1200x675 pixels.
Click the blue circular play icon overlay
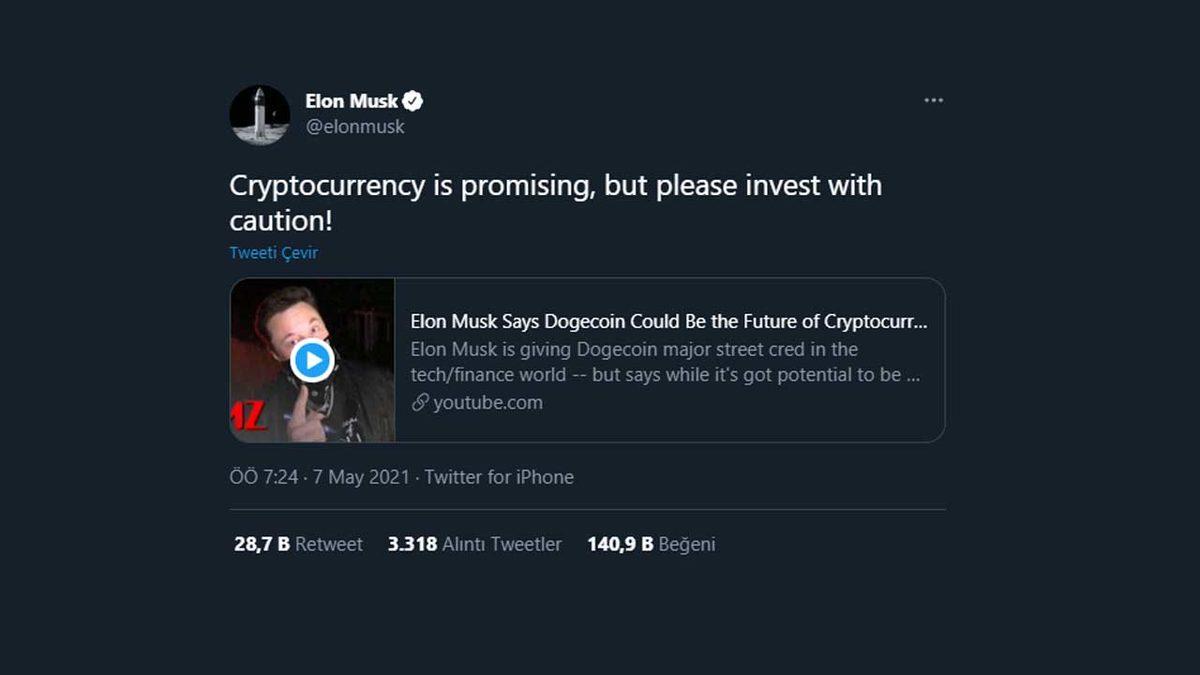(x=313, y=360)
